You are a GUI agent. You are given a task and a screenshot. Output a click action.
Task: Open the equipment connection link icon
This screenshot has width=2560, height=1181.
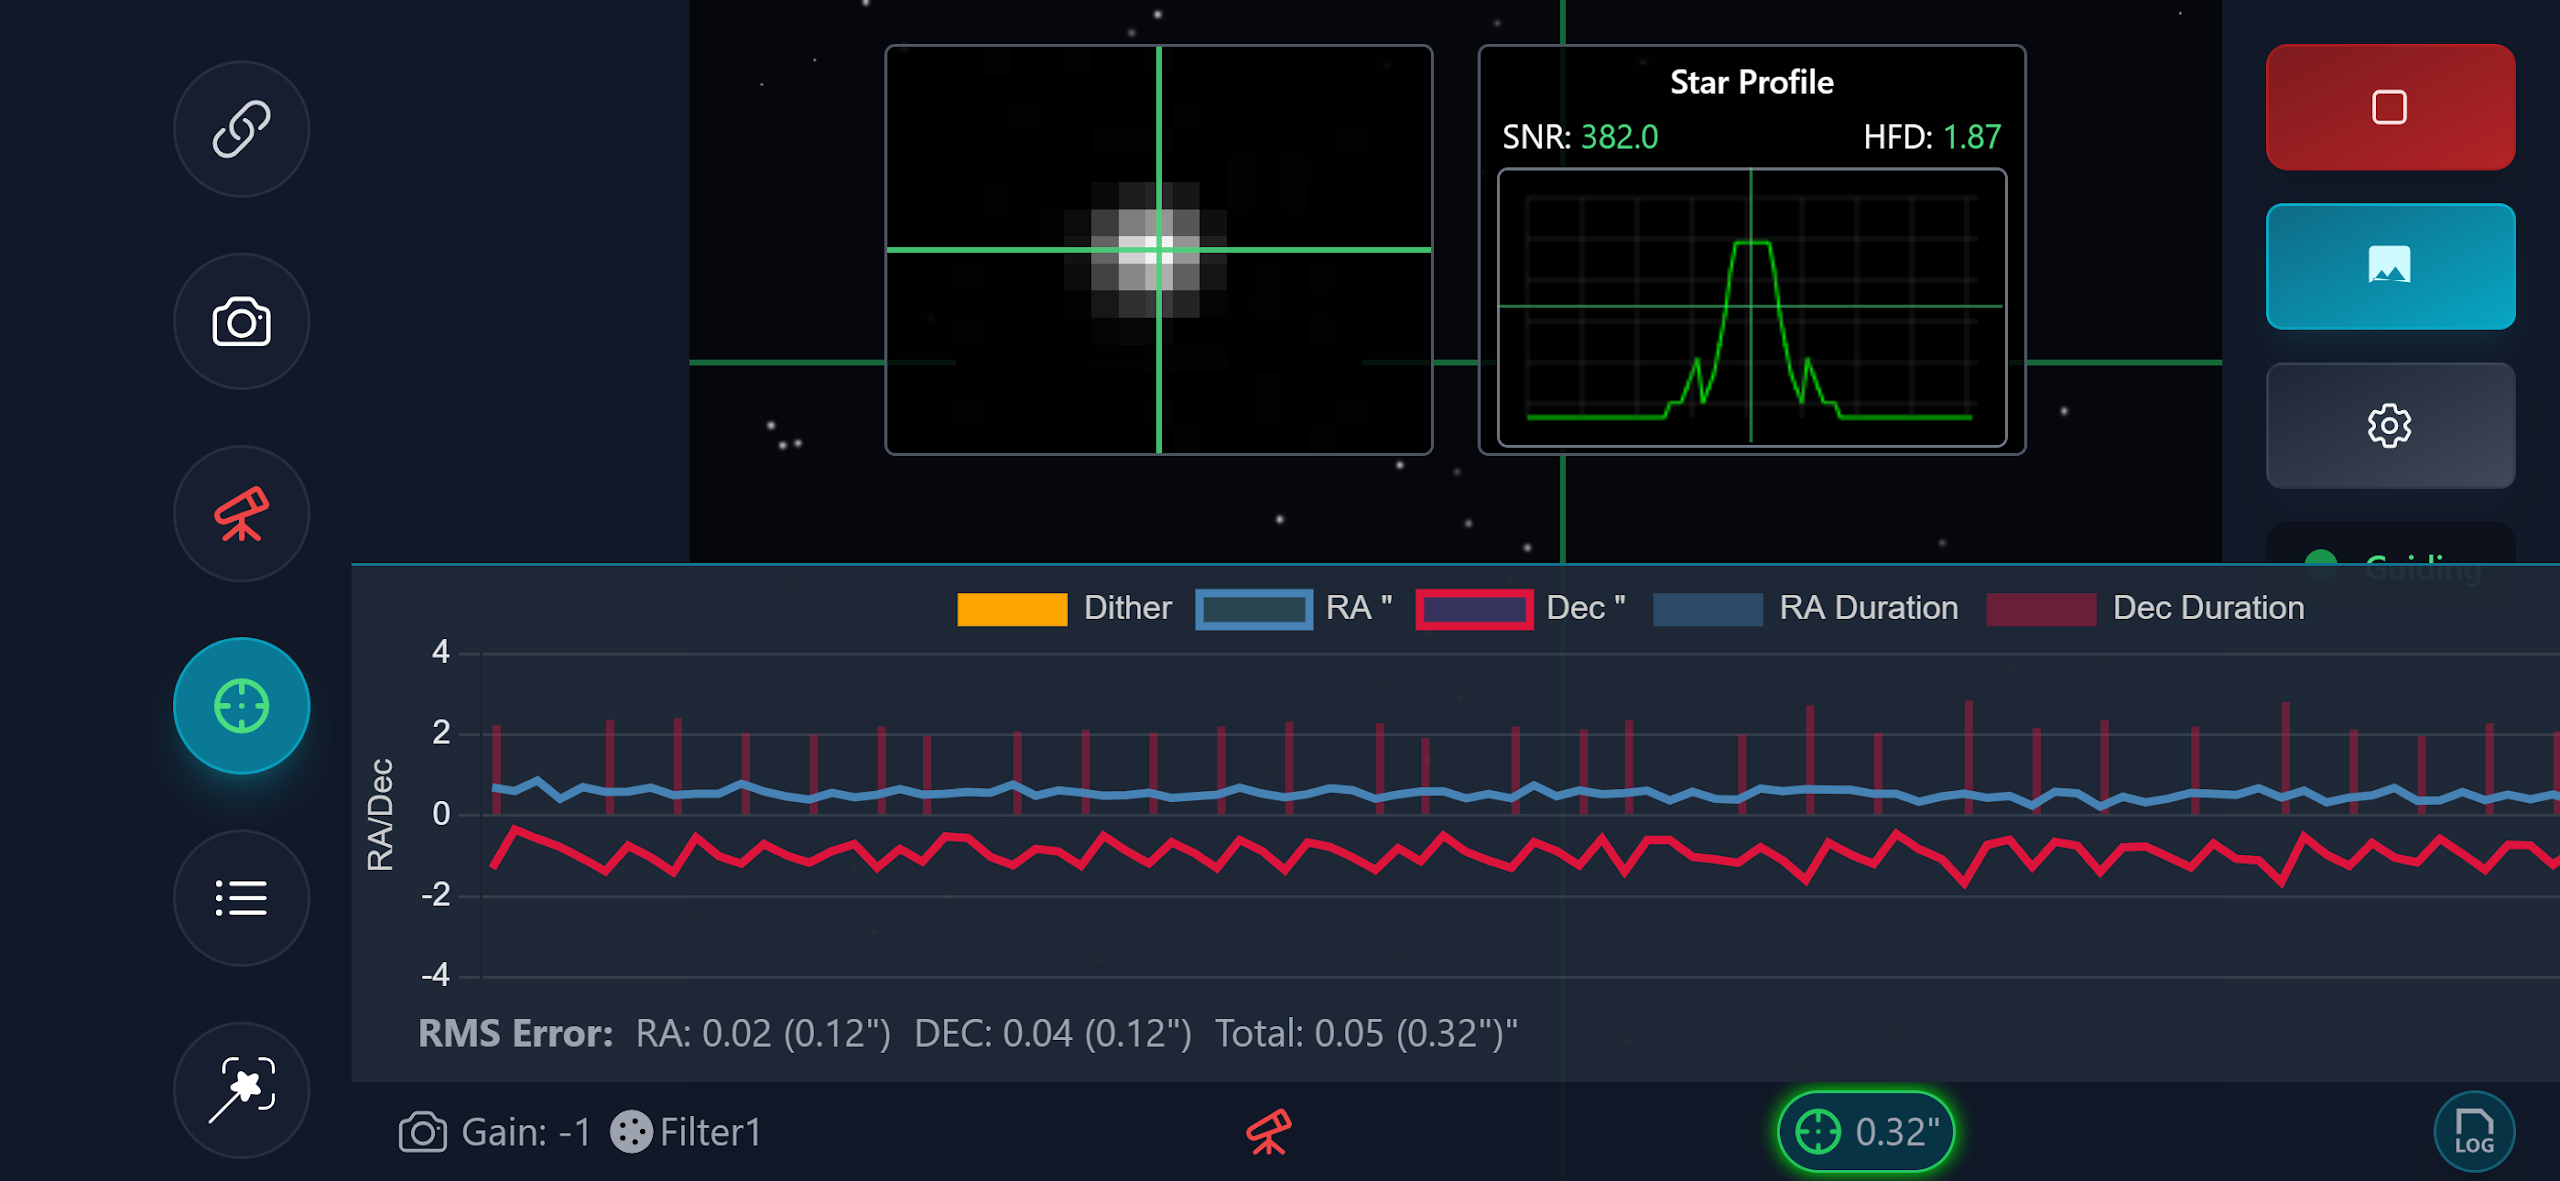[x=241, y=129]
